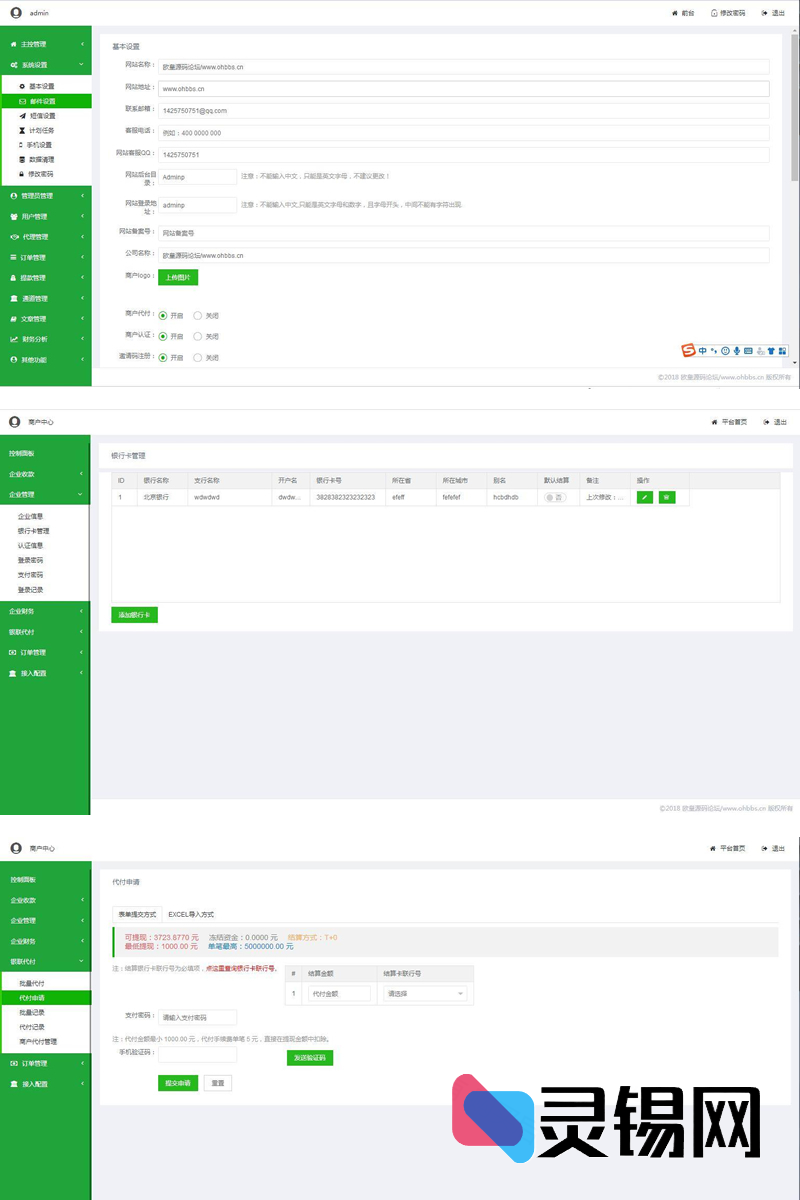This screenshot has height=1200, width=800.
Task: Select 关闭 radio for 商户认证
Action: [x=198, y=336]
